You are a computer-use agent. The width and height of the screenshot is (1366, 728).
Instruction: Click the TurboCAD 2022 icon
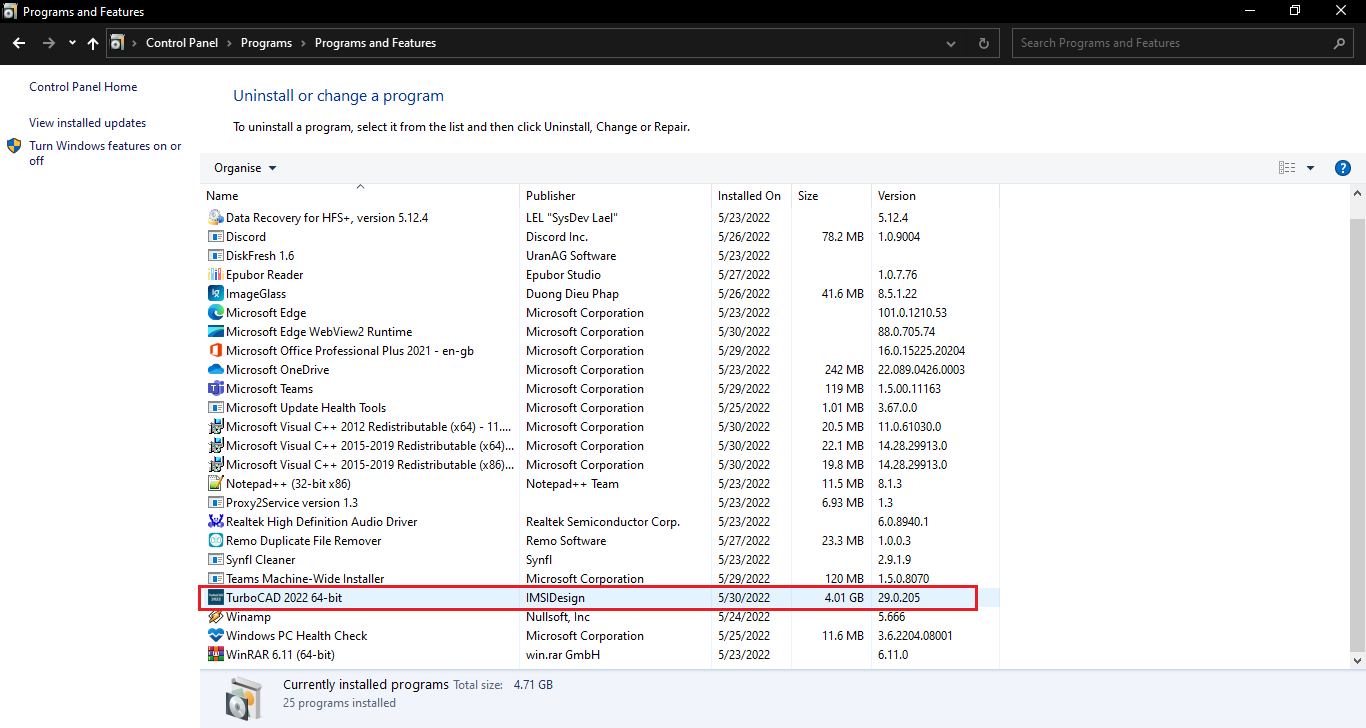(x=215, y=598)
